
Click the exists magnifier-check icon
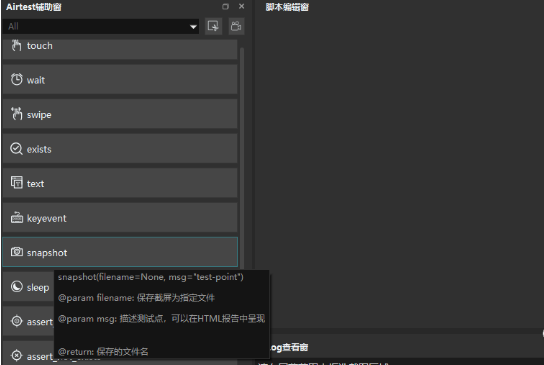pyautogui.click(x=16, y=148)
